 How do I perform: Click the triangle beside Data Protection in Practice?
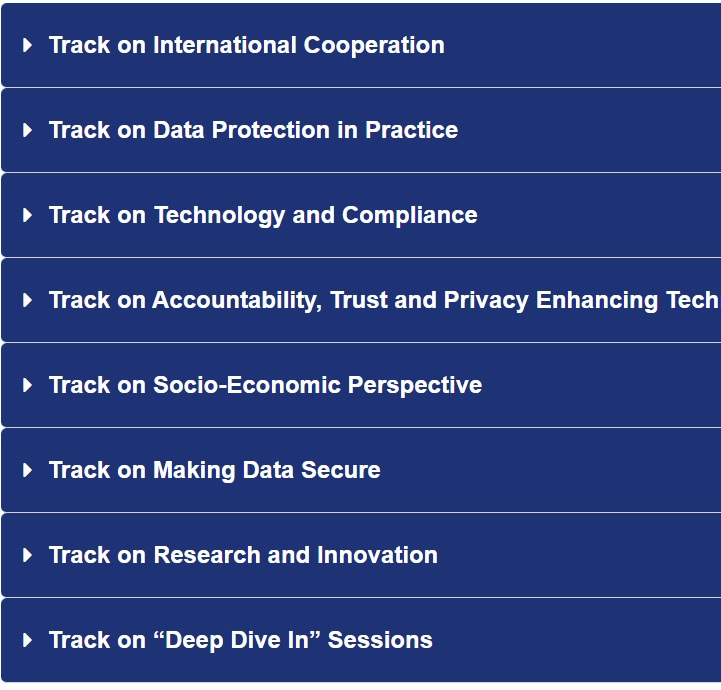point(28,130)
